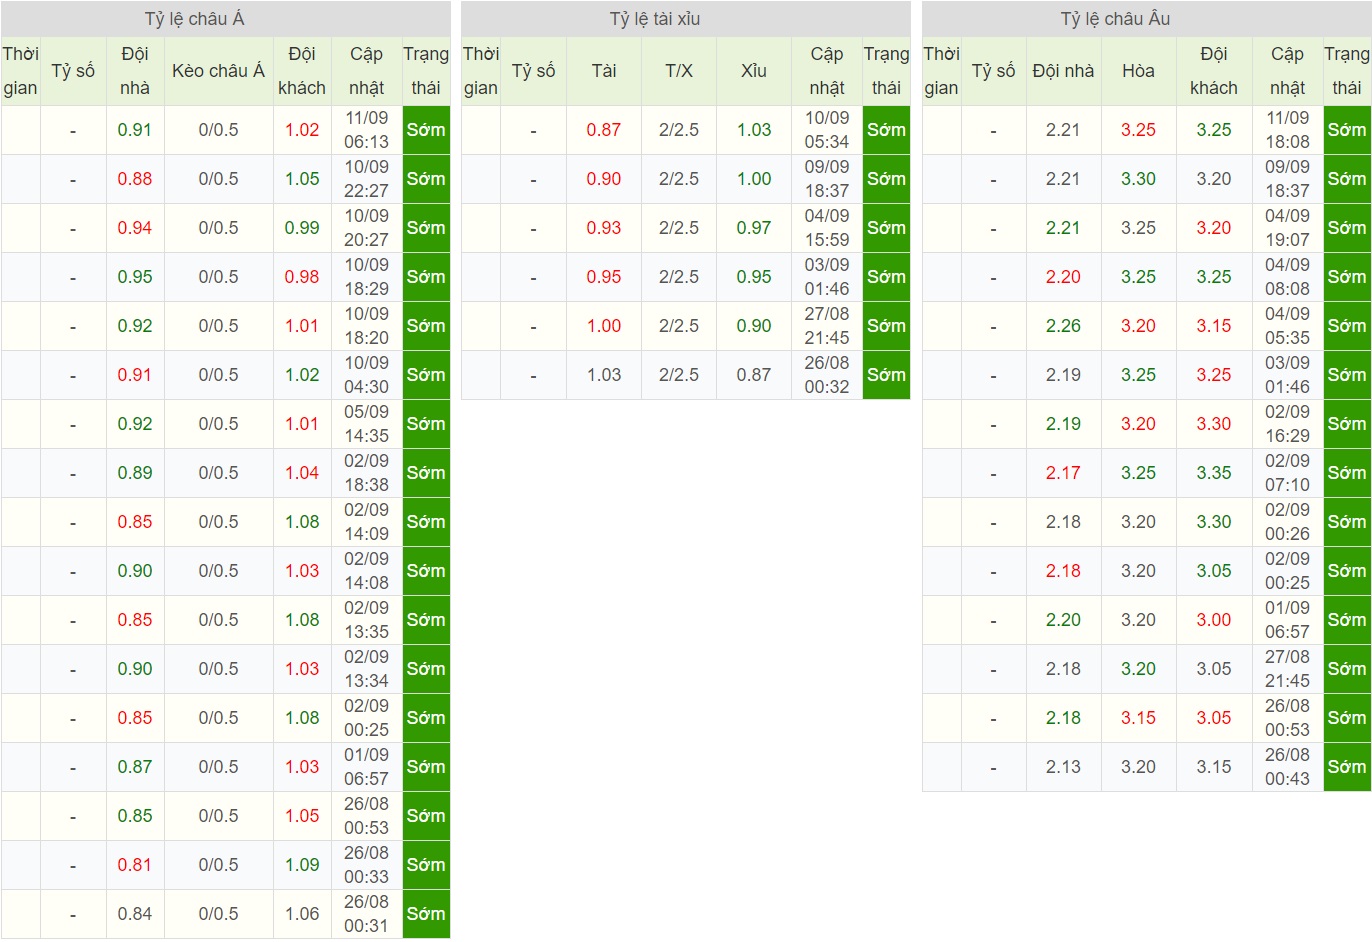Select the 'Xỉu' column header
Viewport: 1372px width, 942px height.
click(754, 71)
